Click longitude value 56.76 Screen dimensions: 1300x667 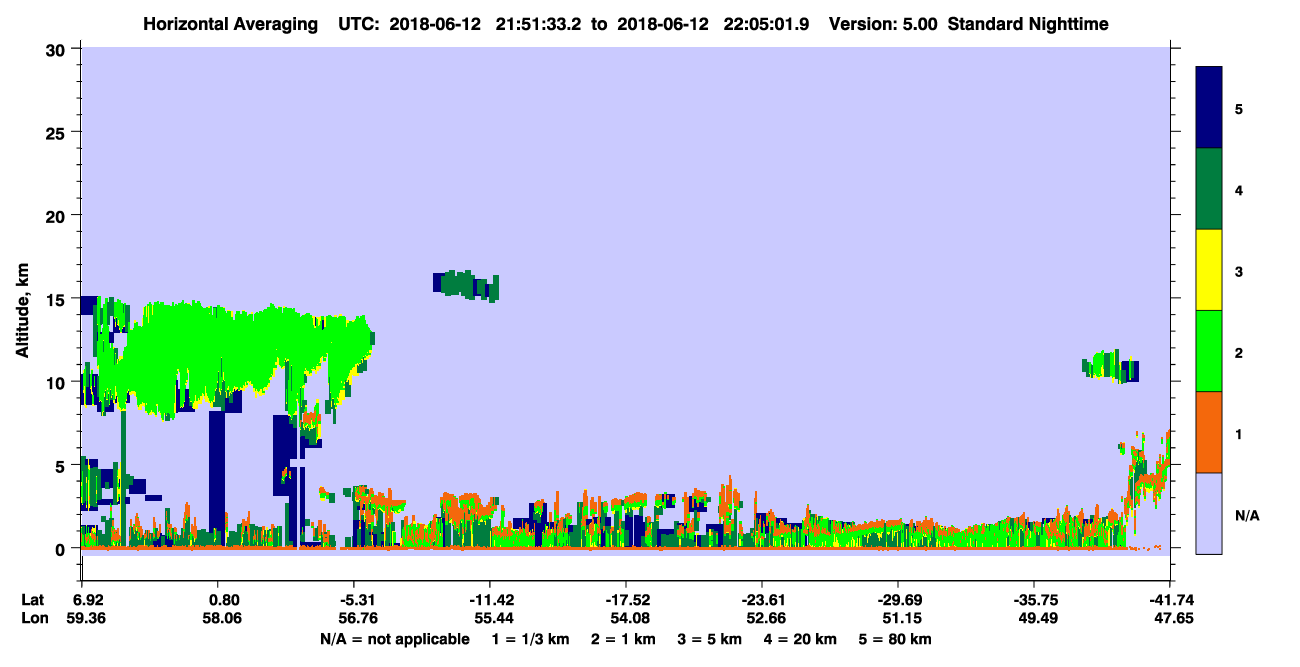pyautogui.click(x=360, y=618)
